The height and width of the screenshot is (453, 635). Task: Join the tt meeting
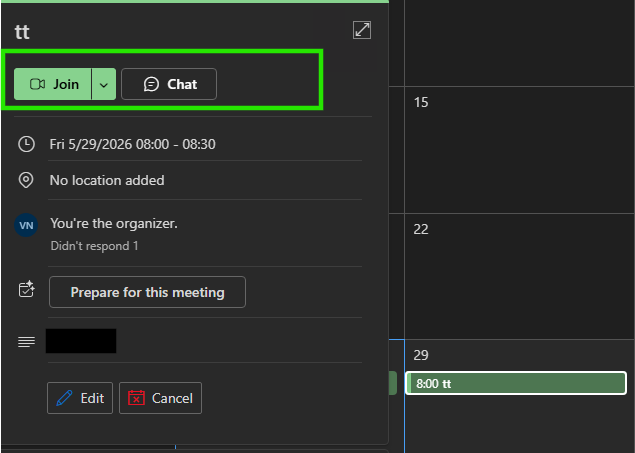click(53, 84)
